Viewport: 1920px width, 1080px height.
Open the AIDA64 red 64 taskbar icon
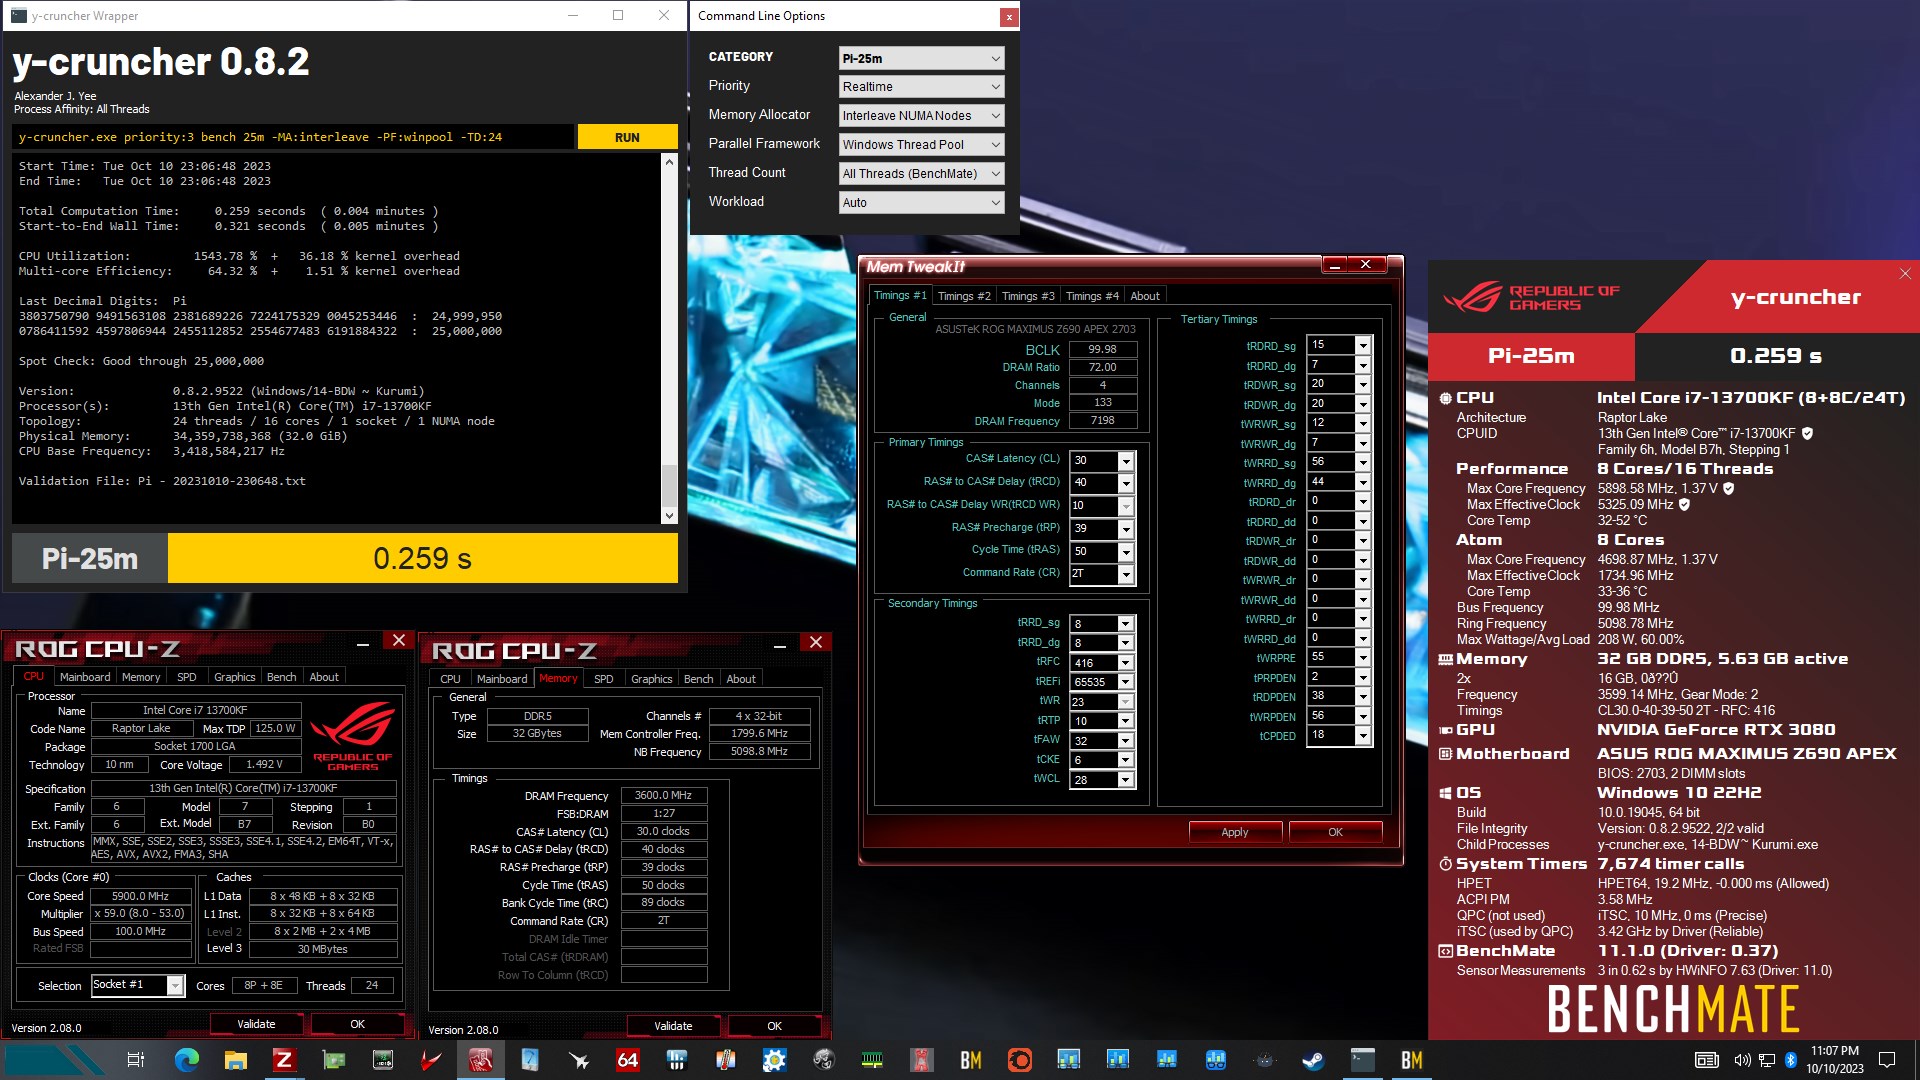(x=627, y=1060)
